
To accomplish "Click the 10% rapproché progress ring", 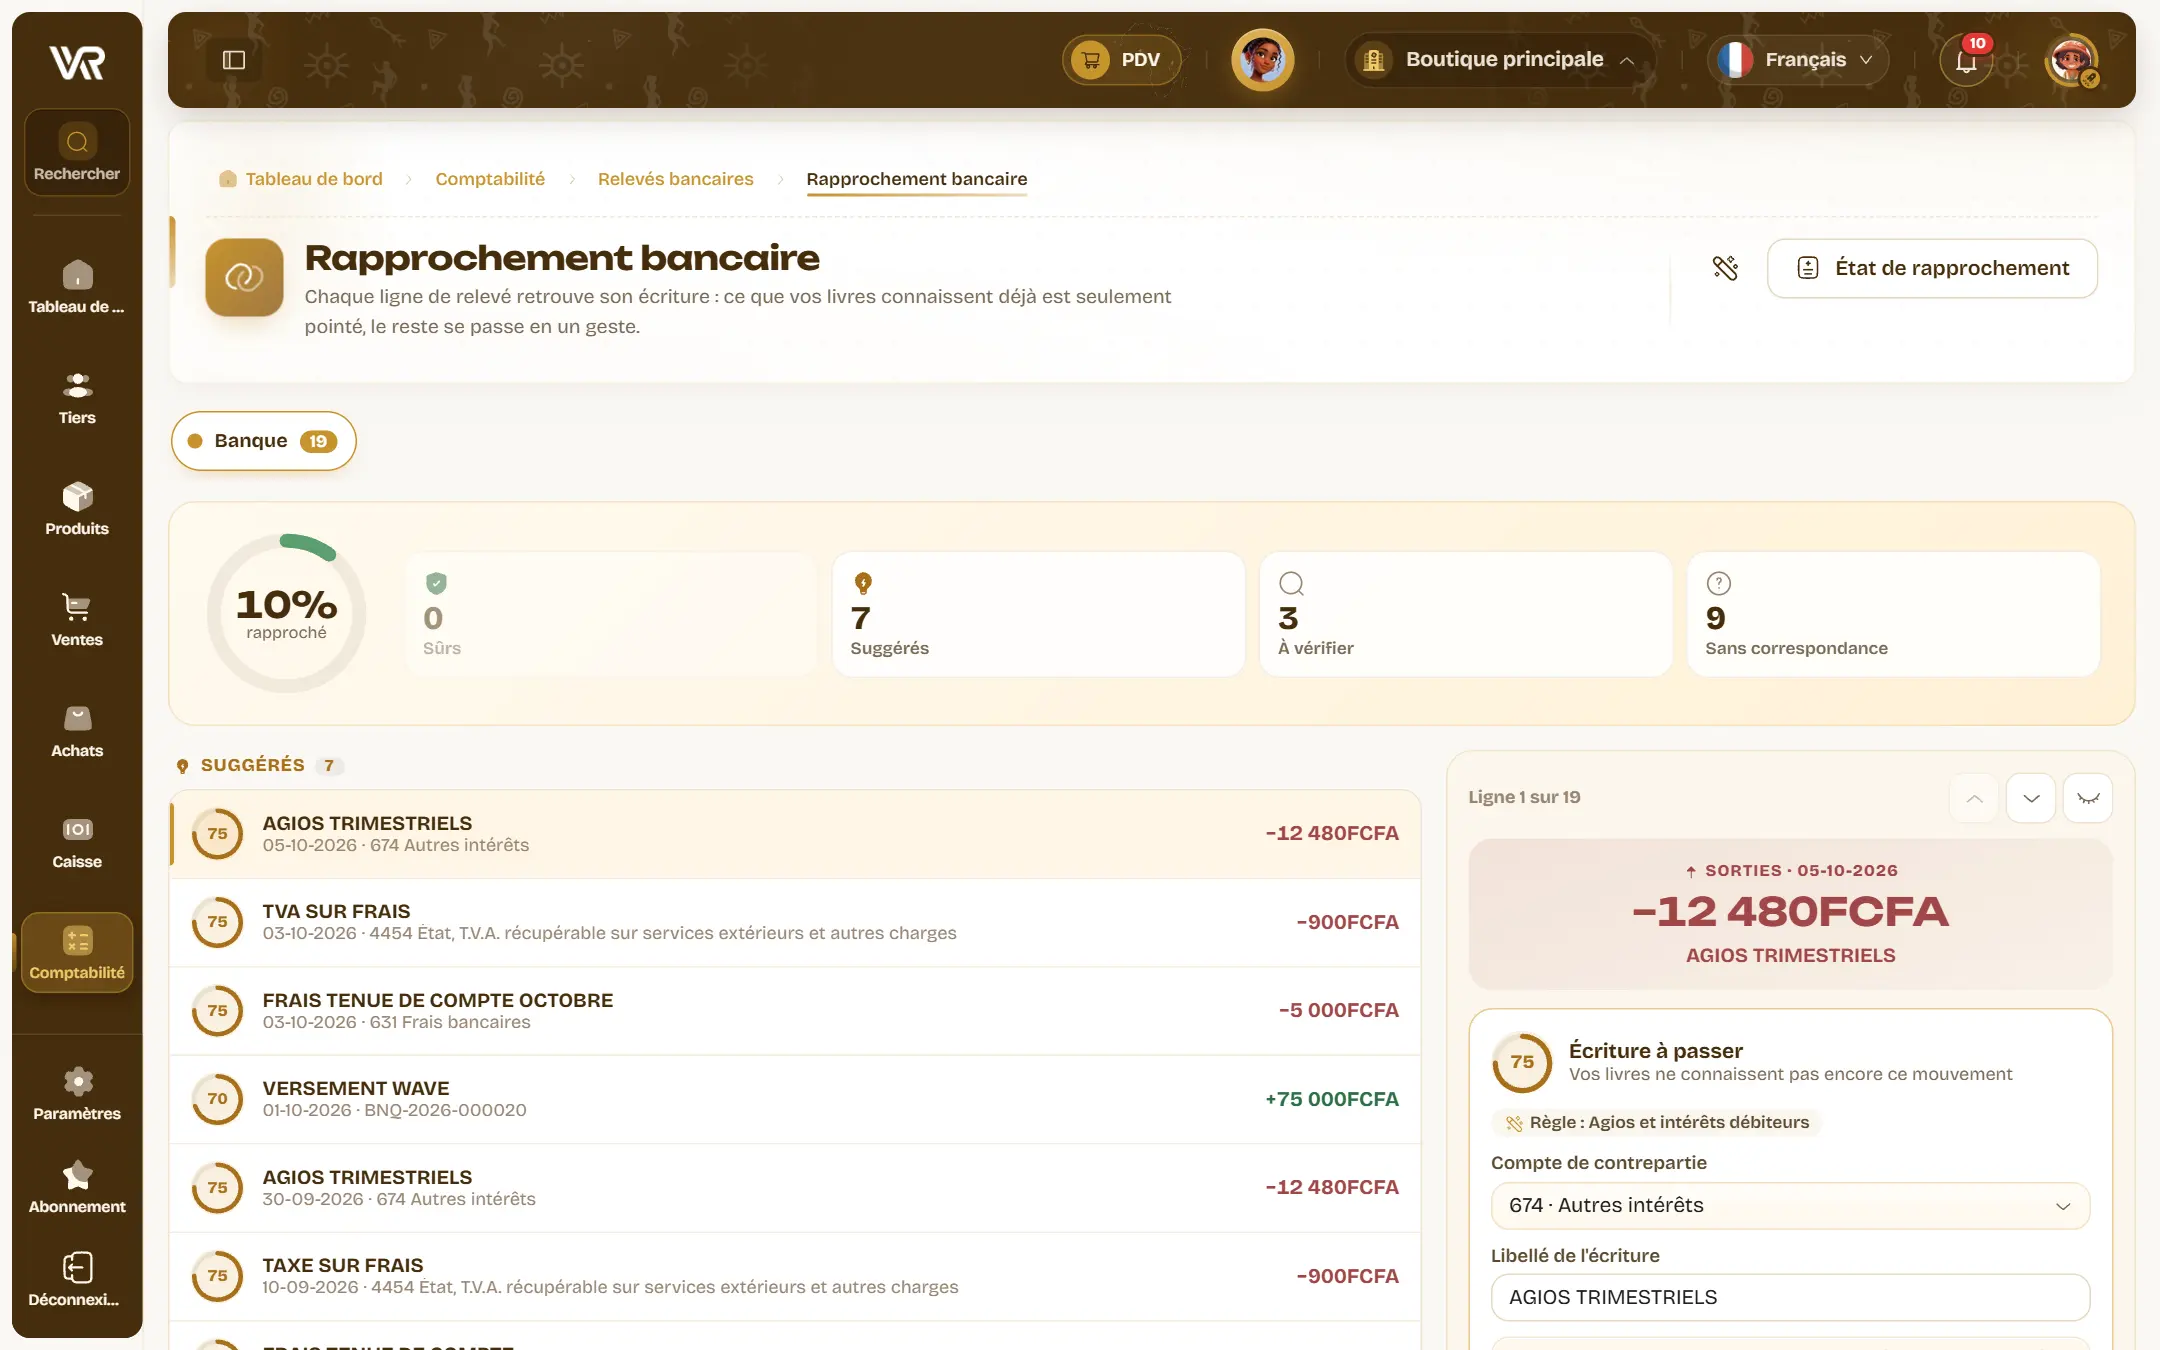I will 286,613.
